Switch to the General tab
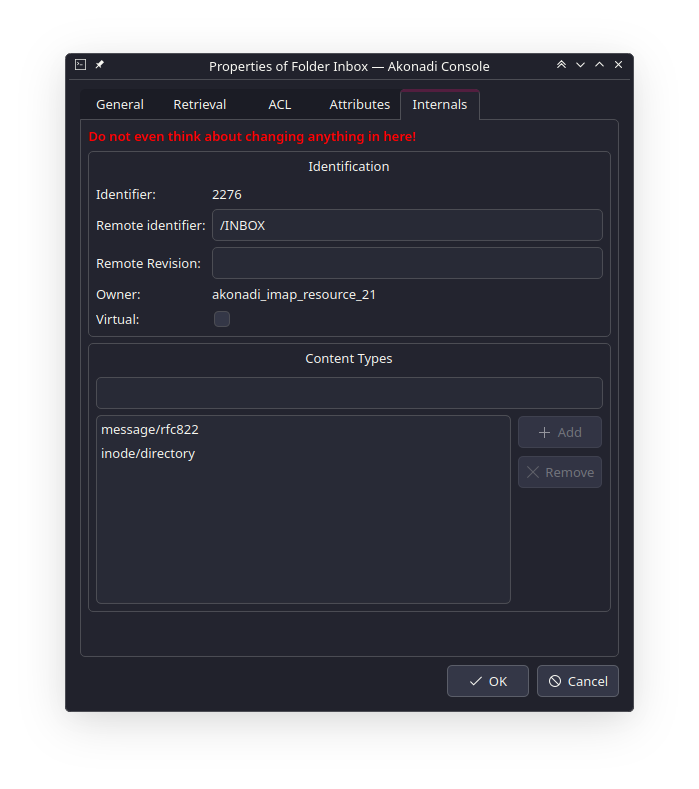Screen dimensions: 699x789 [x=120, y=105]
